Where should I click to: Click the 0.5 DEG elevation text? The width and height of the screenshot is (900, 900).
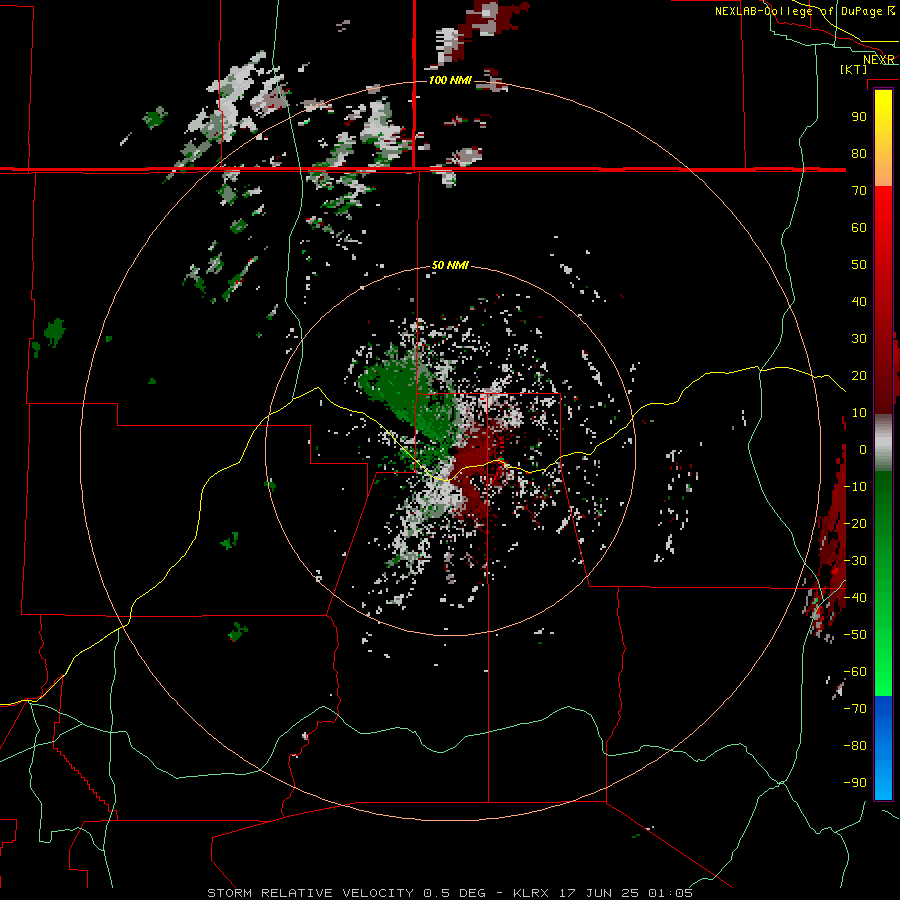454,893
